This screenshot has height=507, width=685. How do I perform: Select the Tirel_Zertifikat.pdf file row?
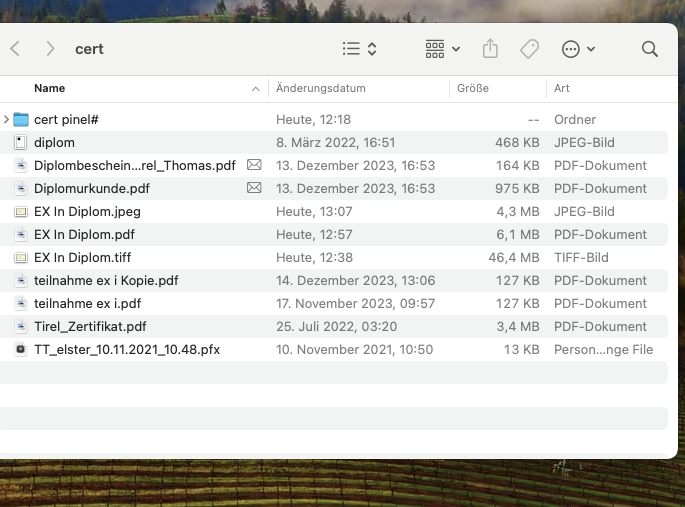[90, 326]
